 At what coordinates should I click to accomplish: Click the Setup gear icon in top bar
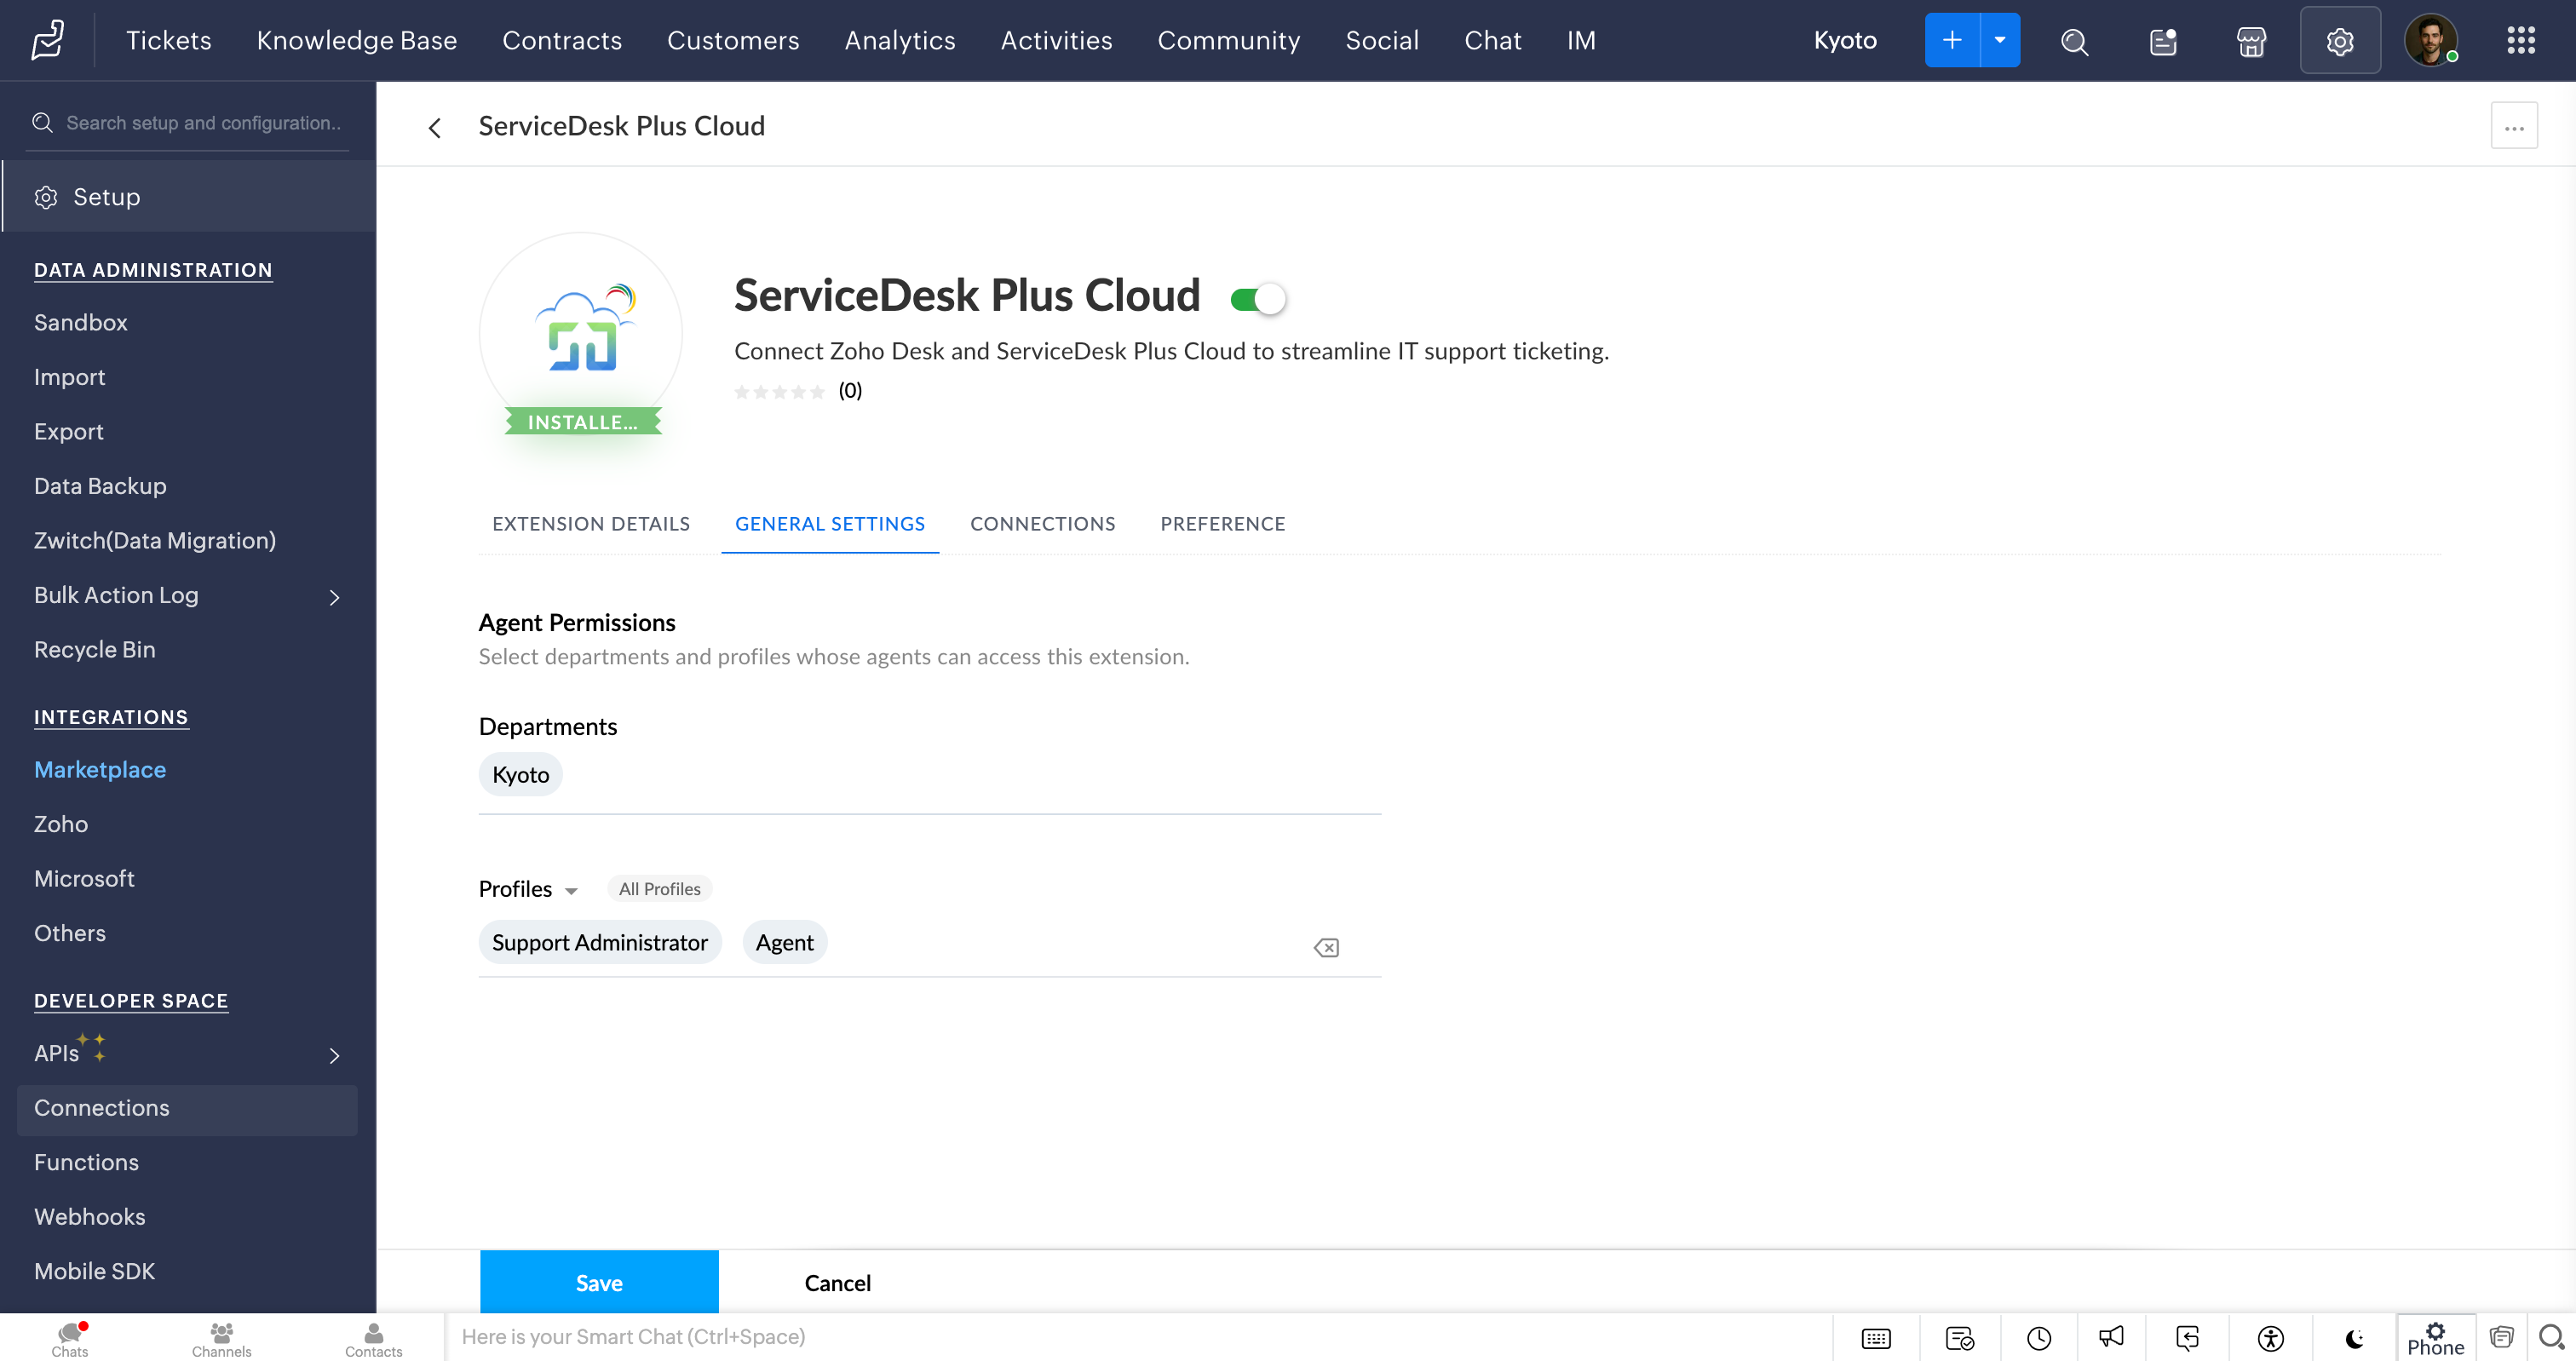tap(2340, 41)
